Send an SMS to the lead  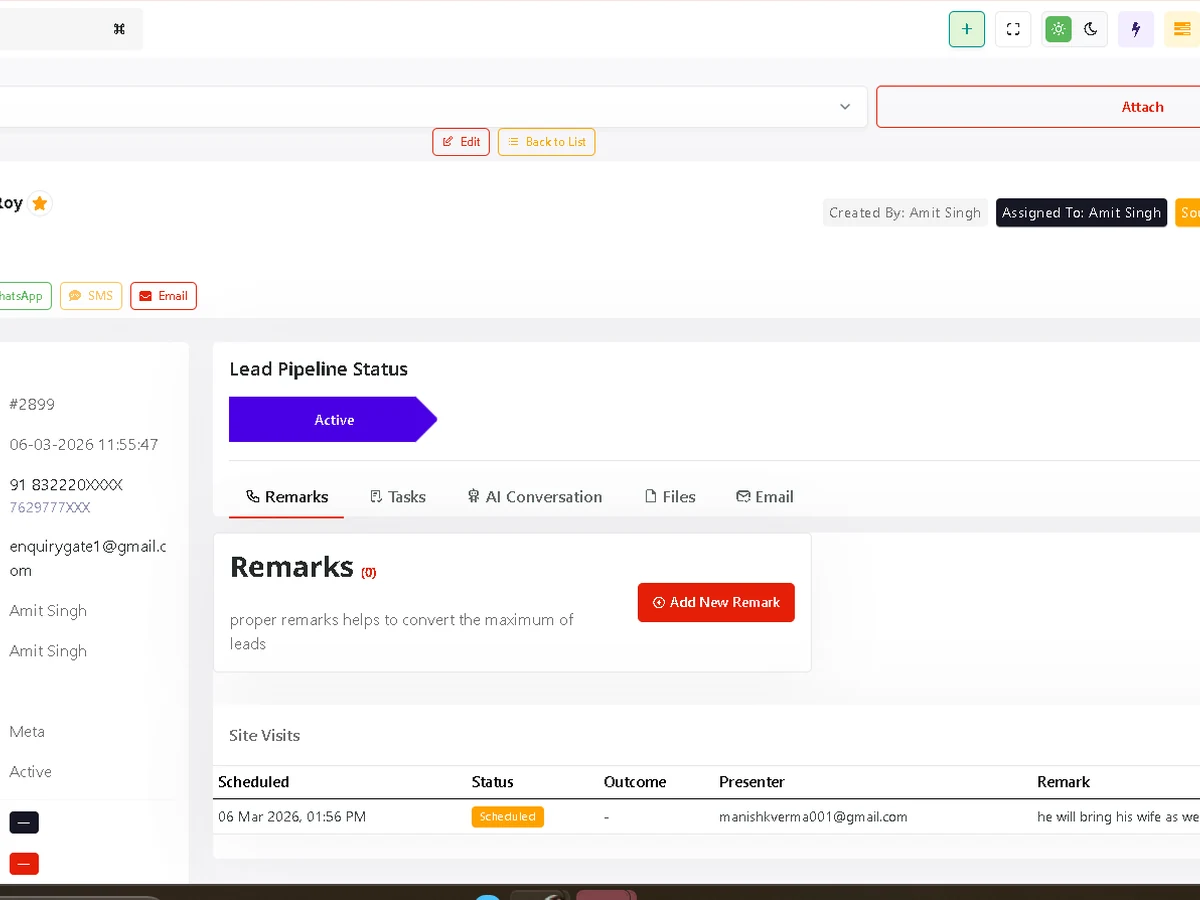pos(91,296)
